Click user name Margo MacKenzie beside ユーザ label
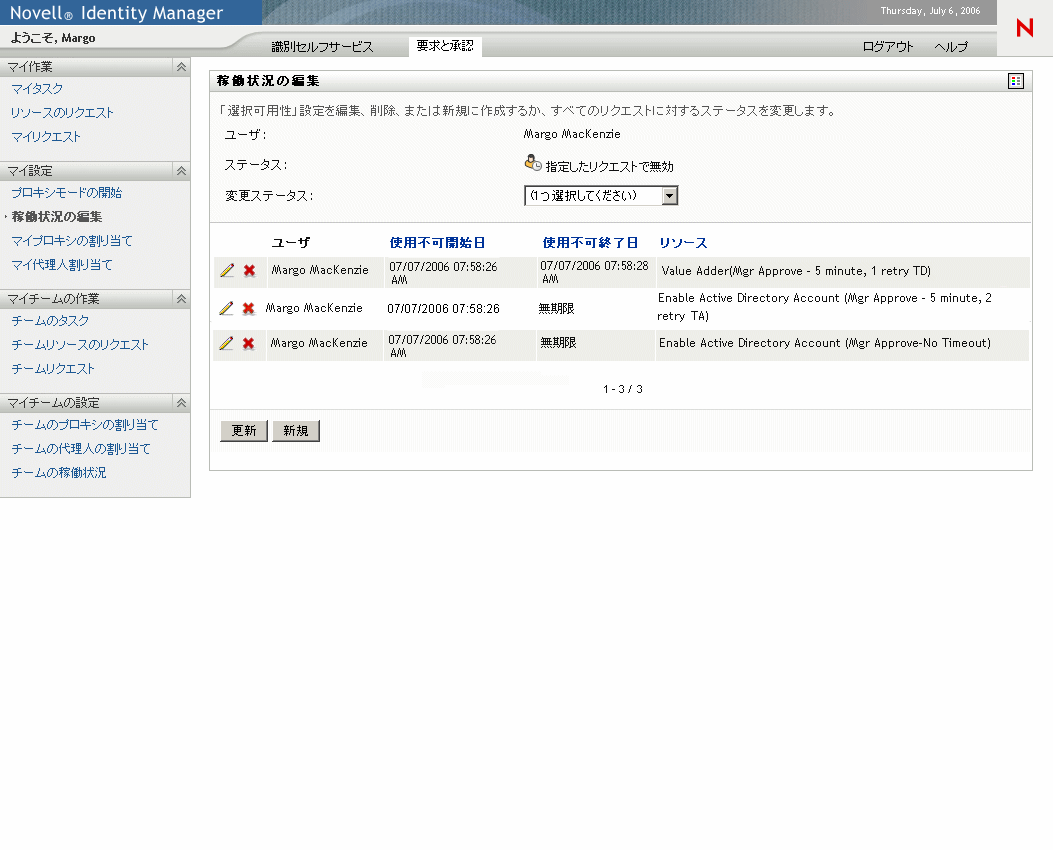The height and width of the screenshot is (850, 1053). click(x=572, y=134)
